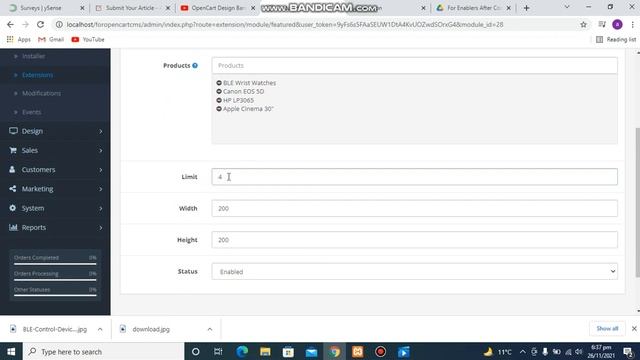Open the Gmail bookmark
Viewport: 640px width, 360px height.
(51, 39)
